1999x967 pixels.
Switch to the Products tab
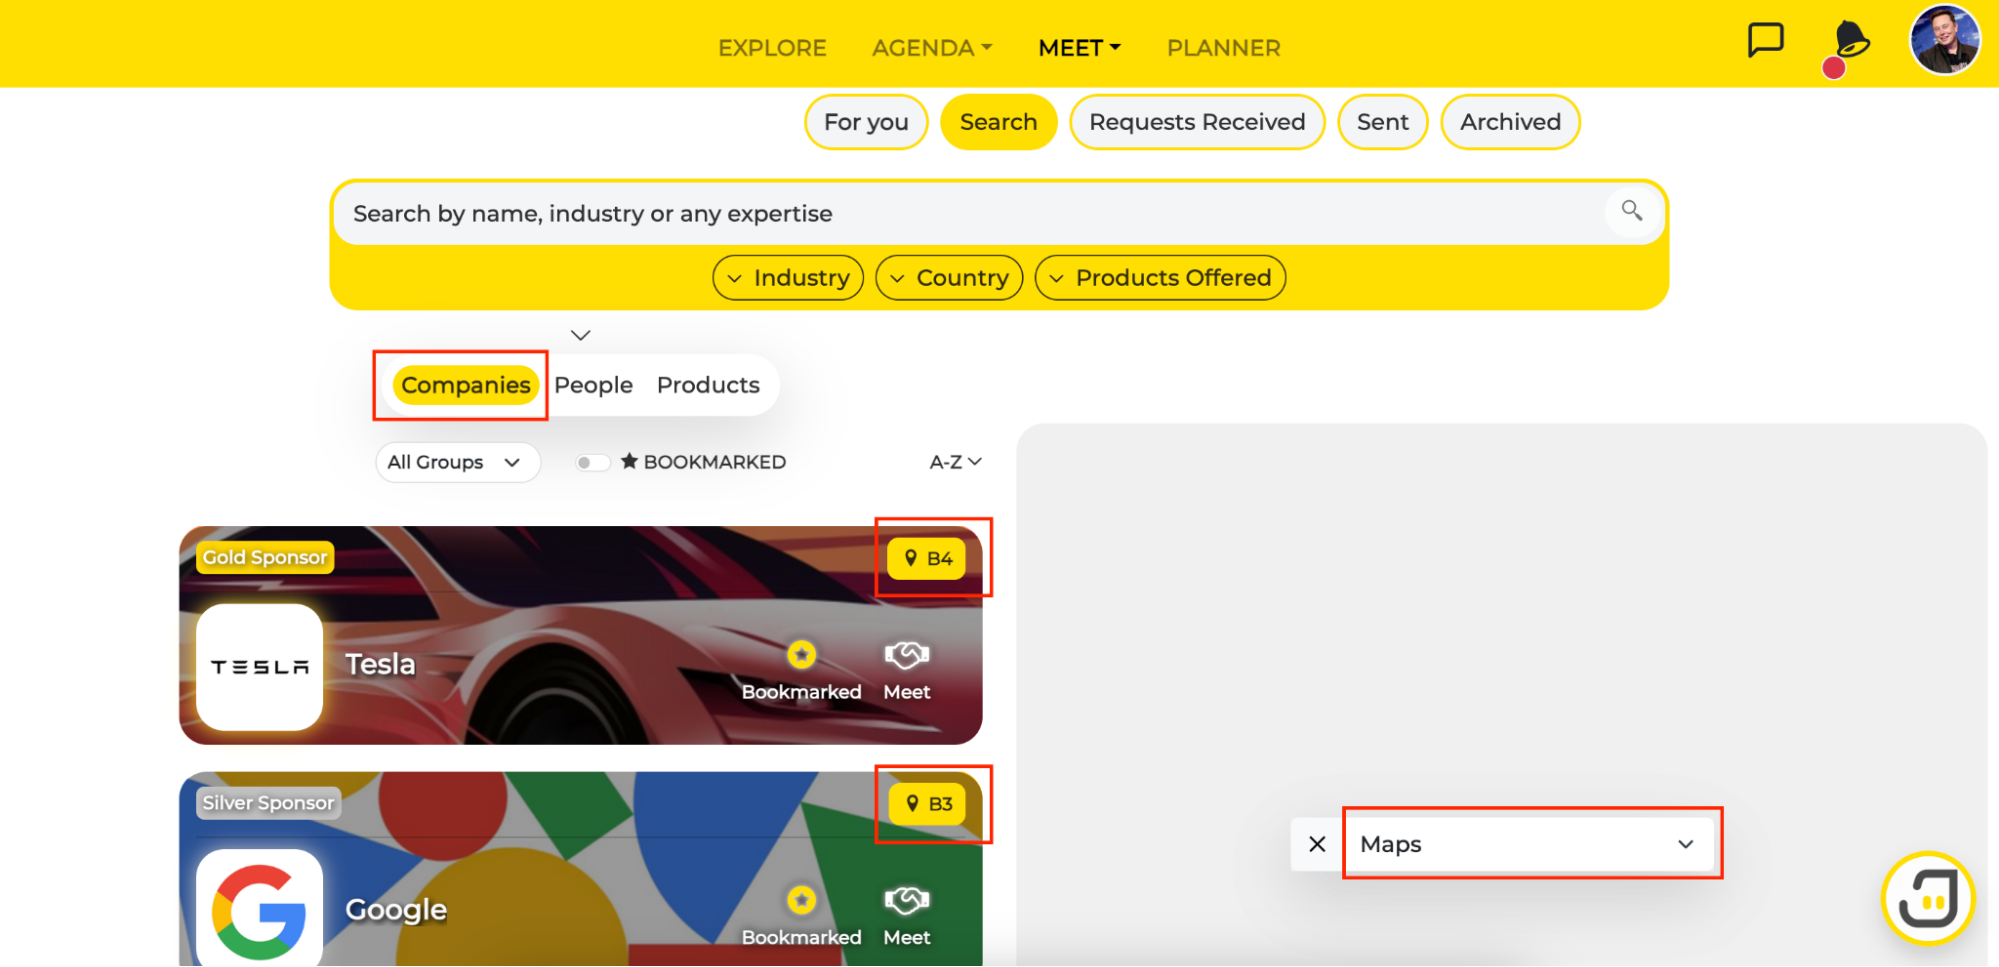point(708,385)
